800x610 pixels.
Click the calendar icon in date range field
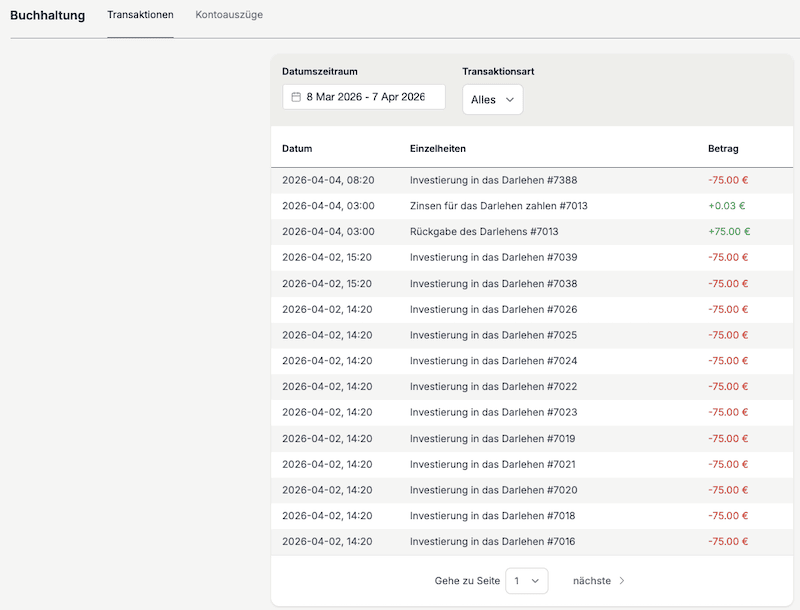[x=296, y=97]
